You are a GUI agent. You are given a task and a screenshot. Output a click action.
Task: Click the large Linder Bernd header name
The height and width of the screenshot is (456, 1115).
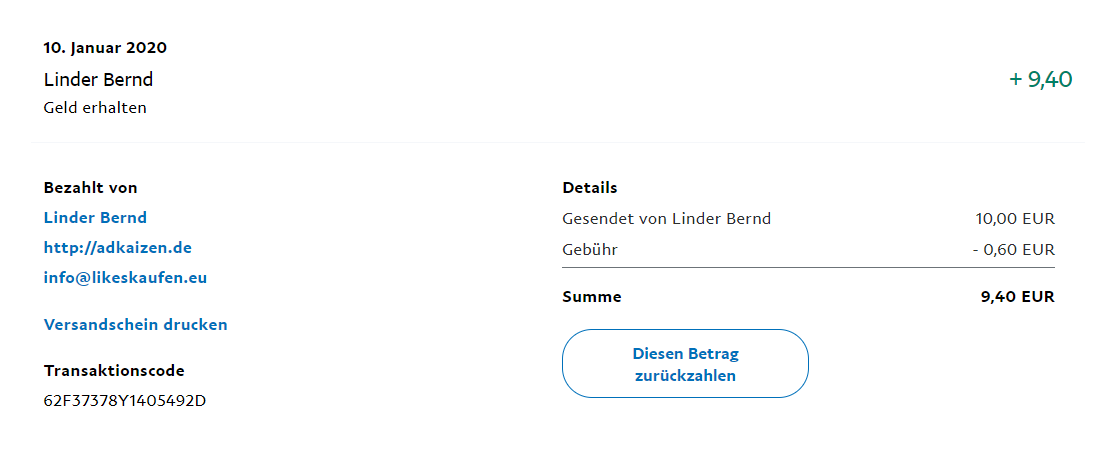(98, 80)
